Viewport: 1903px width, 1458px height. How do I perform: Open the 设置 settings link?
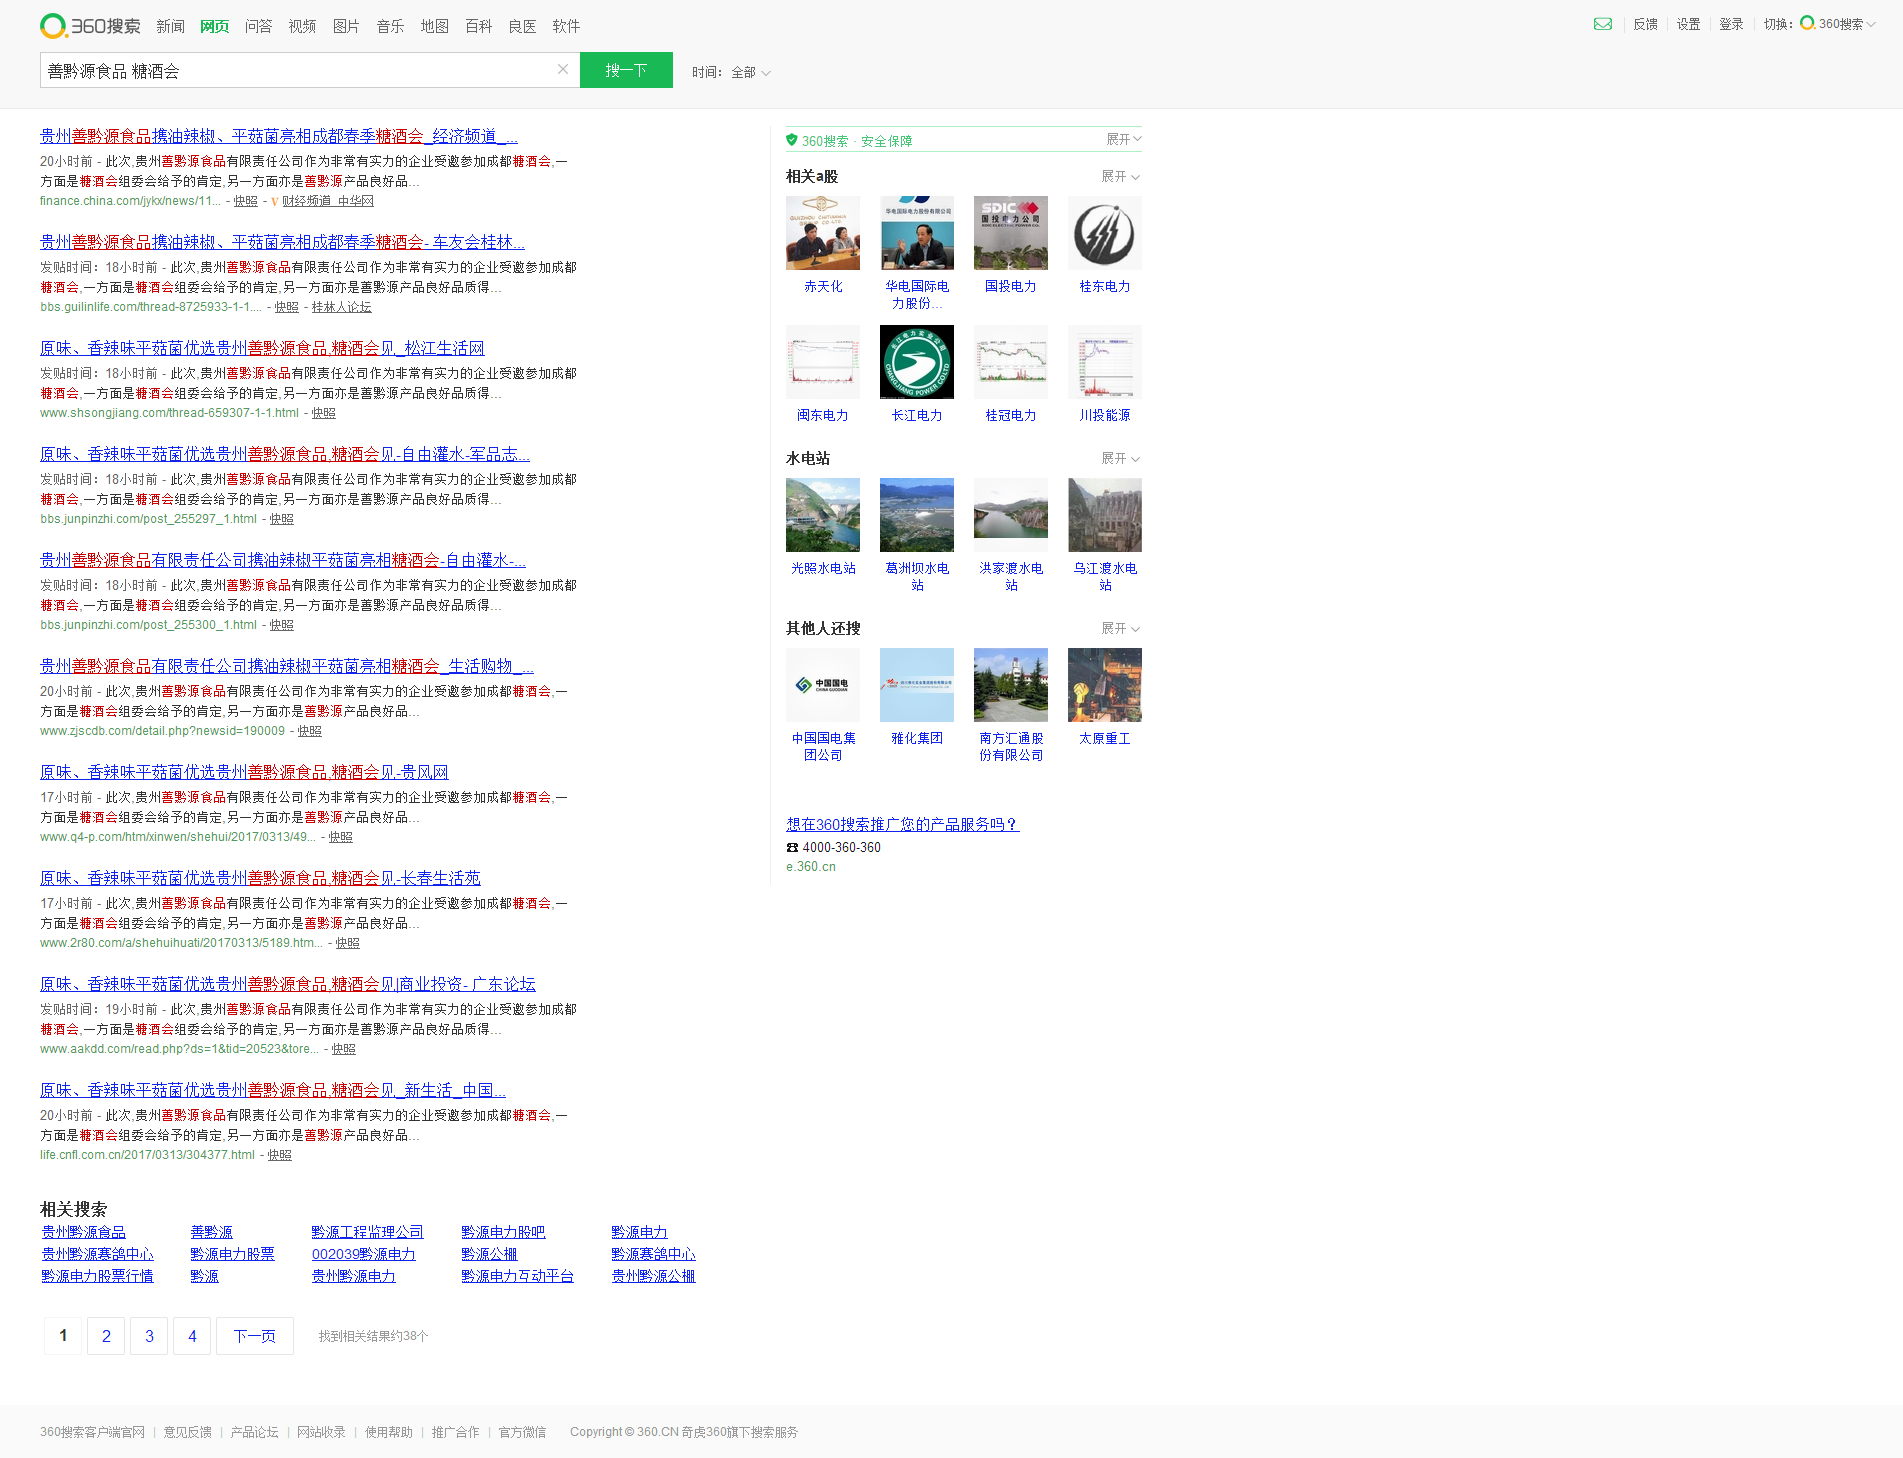coord(1688,24)
